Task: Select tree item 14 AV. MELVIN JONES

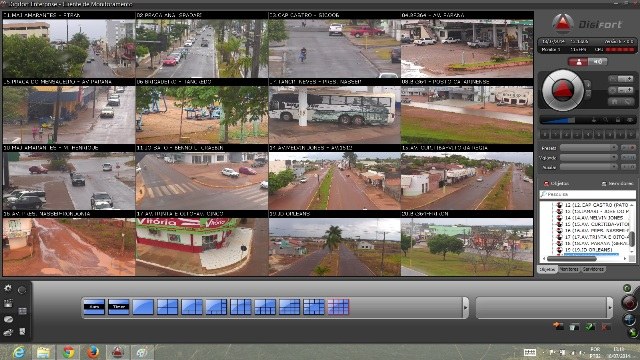Action: [x=594, y=218]
